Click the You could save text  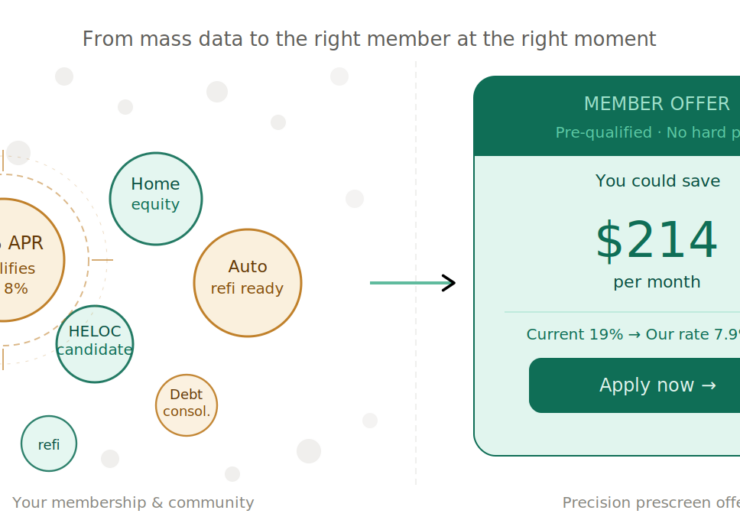657,181
